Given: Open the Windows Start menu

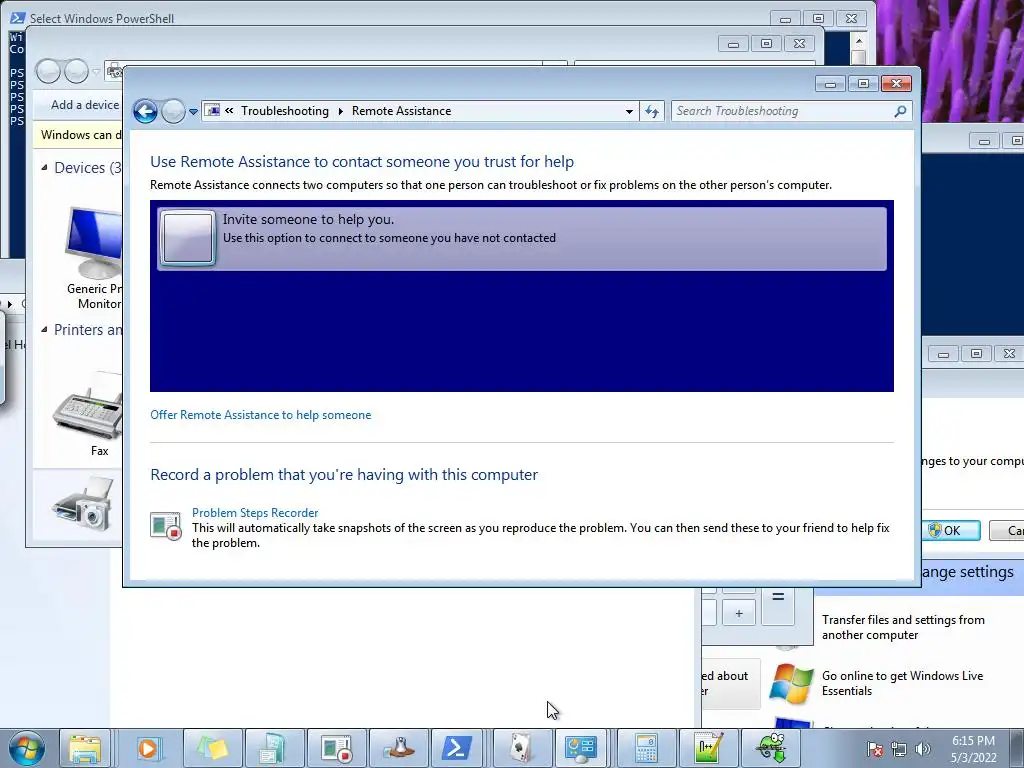Looking at the screenshot, I should coord(27,748).
